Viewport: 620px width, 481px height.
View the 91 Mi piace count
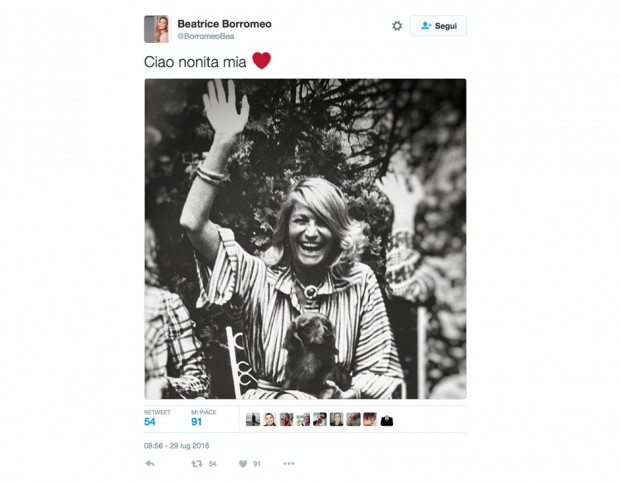pyautogui.click(x=197, y=422)
